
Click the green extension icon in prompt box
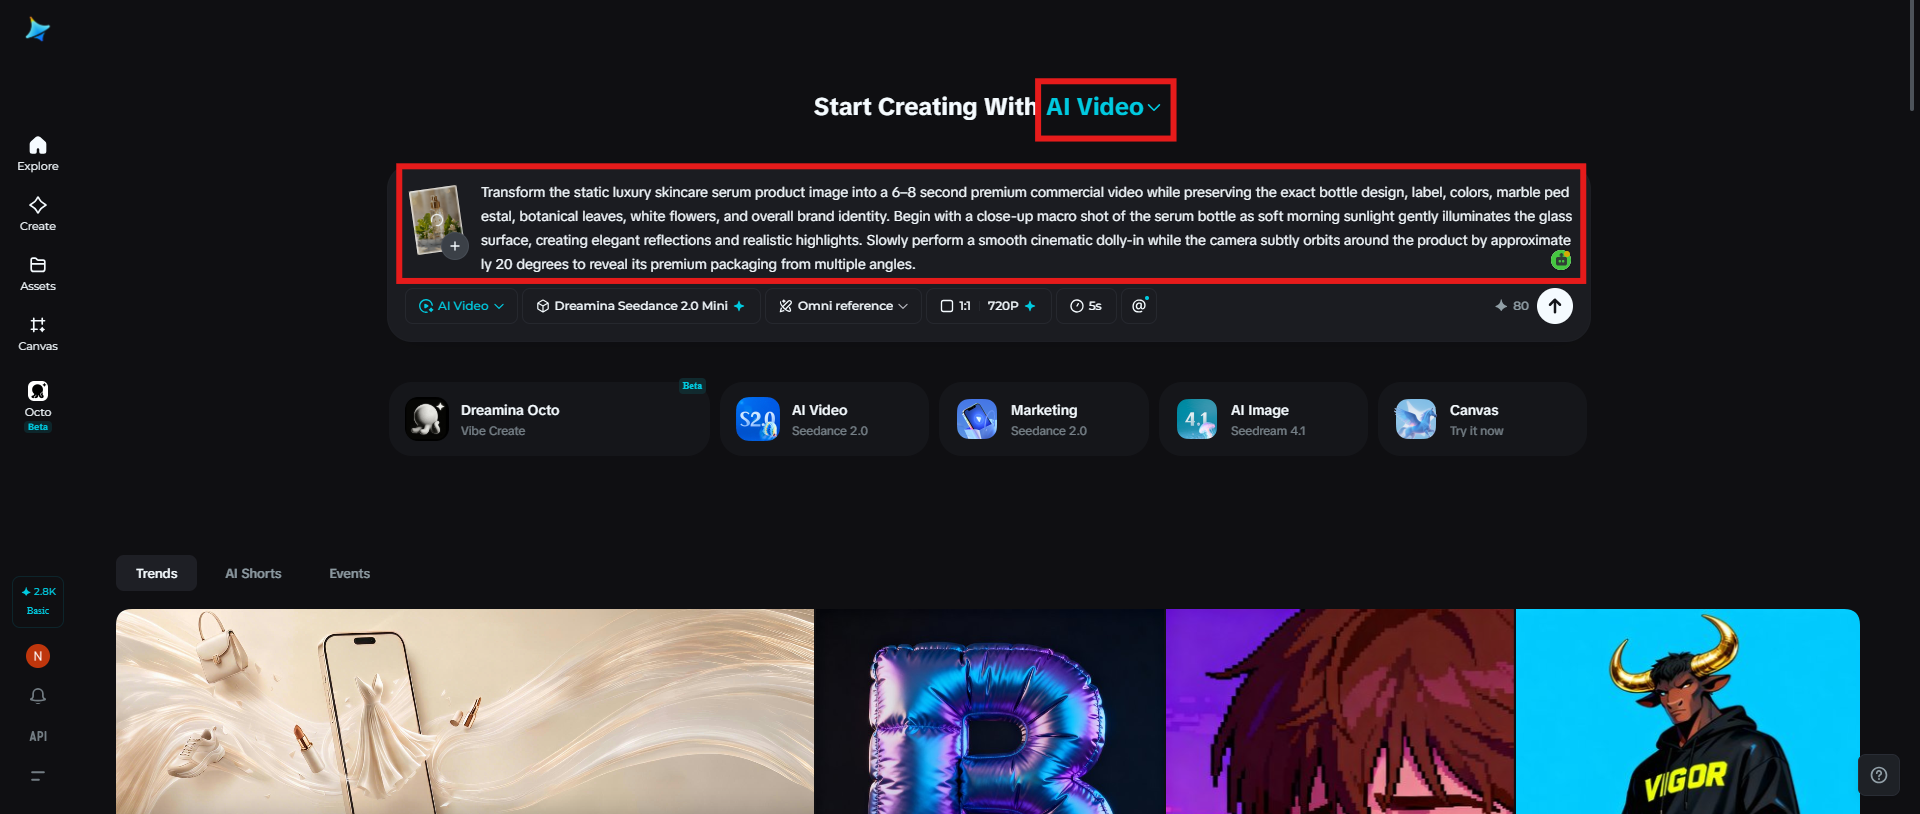1560,260
